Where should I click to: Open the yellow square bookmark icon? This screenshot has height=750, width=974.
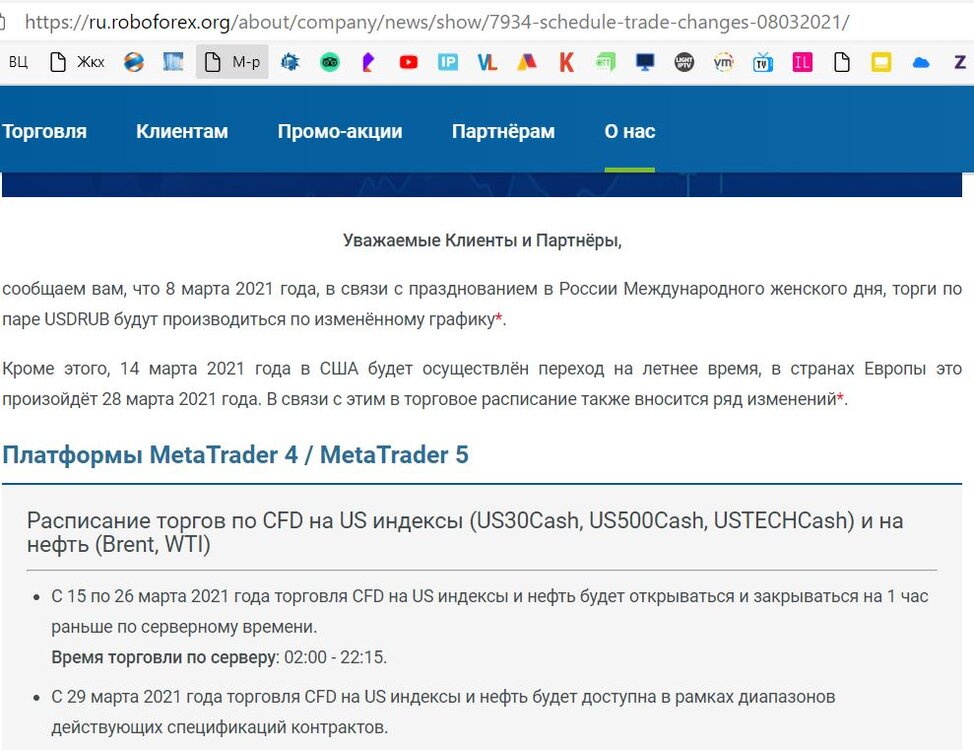point(881,62)
